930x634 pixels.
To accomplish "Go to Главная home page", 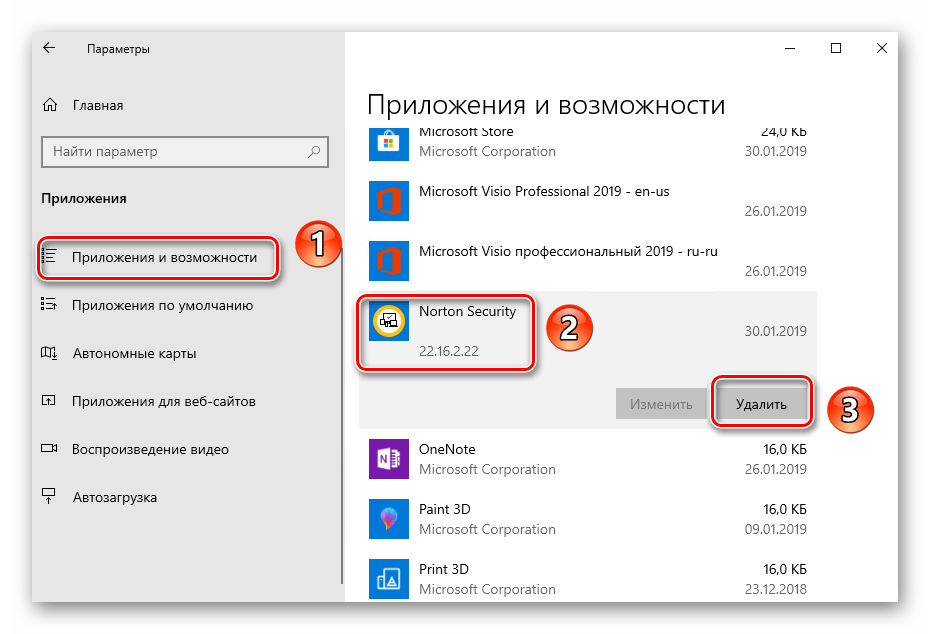I will pos(97,105).
